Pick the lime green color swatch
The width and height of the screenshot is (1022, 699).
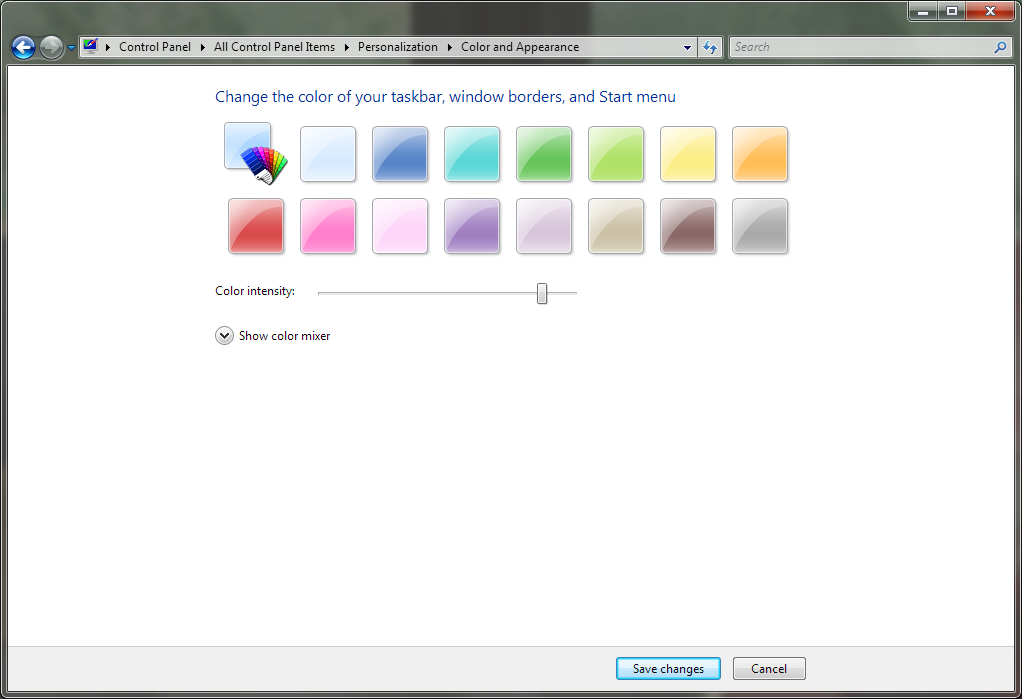[616, 154]
